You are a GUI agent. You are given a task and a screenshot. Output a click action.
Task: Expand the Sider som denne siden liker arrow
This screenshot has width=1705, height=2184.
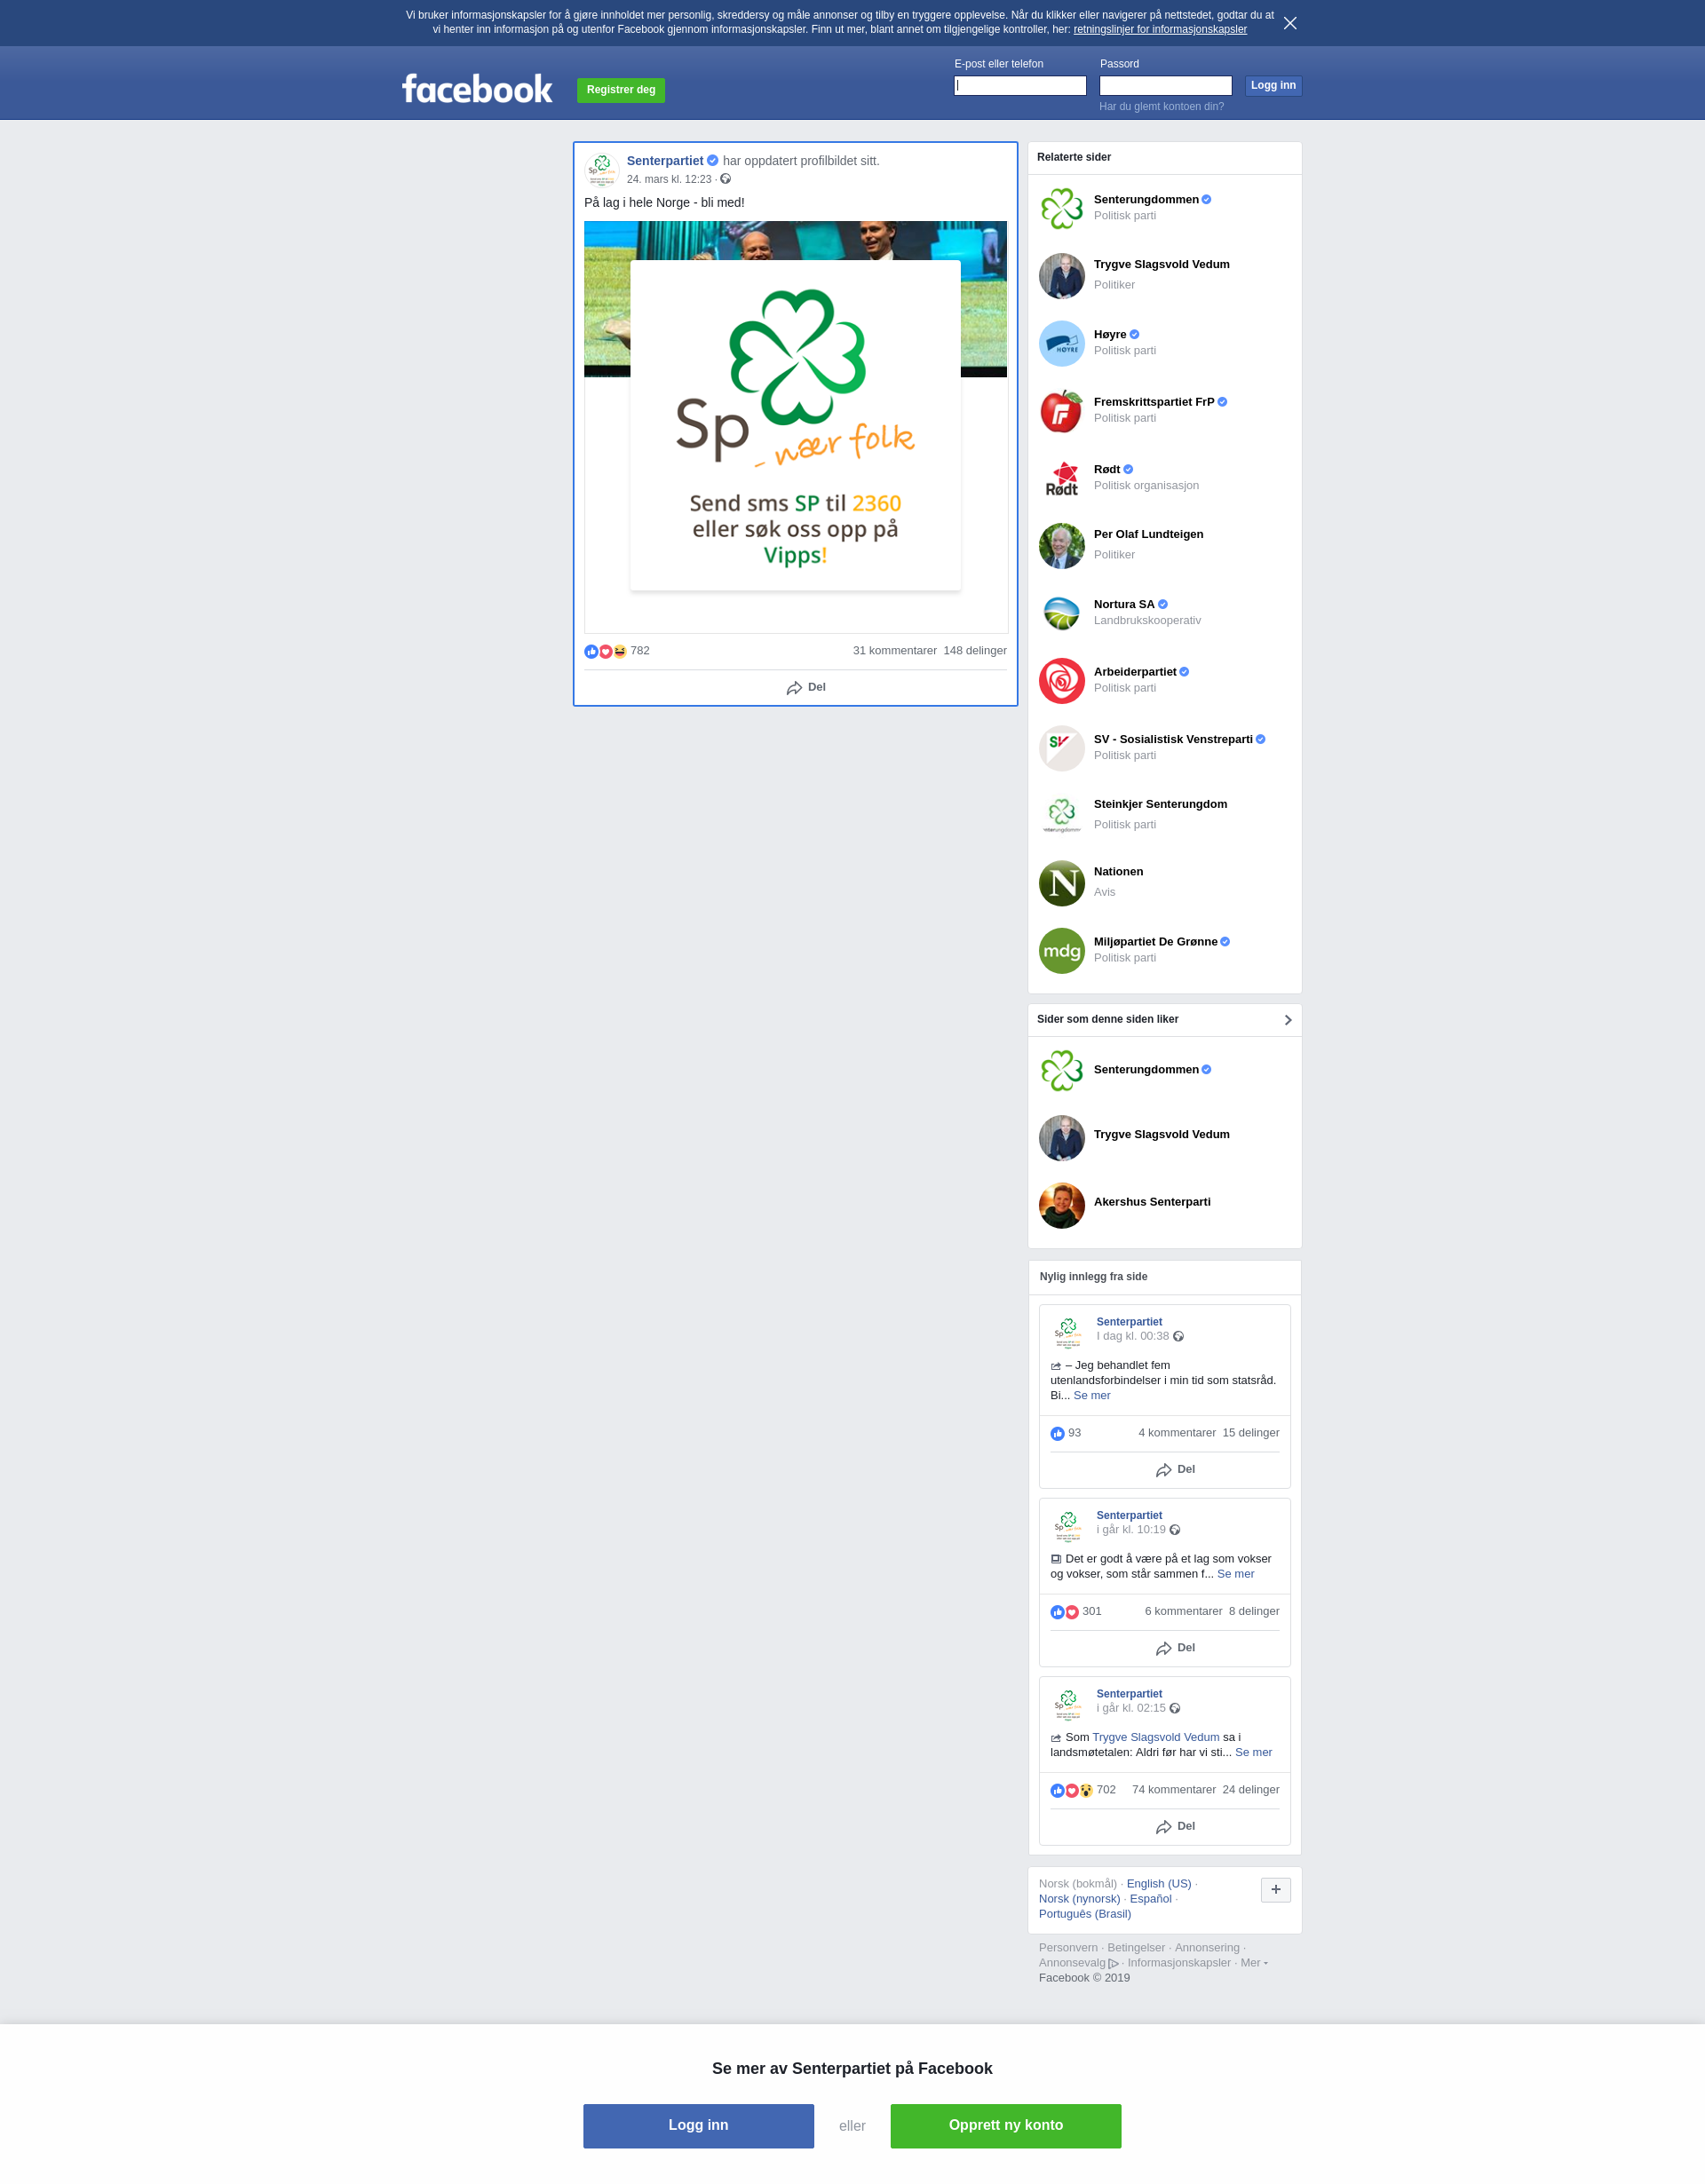point(1288,1020)
